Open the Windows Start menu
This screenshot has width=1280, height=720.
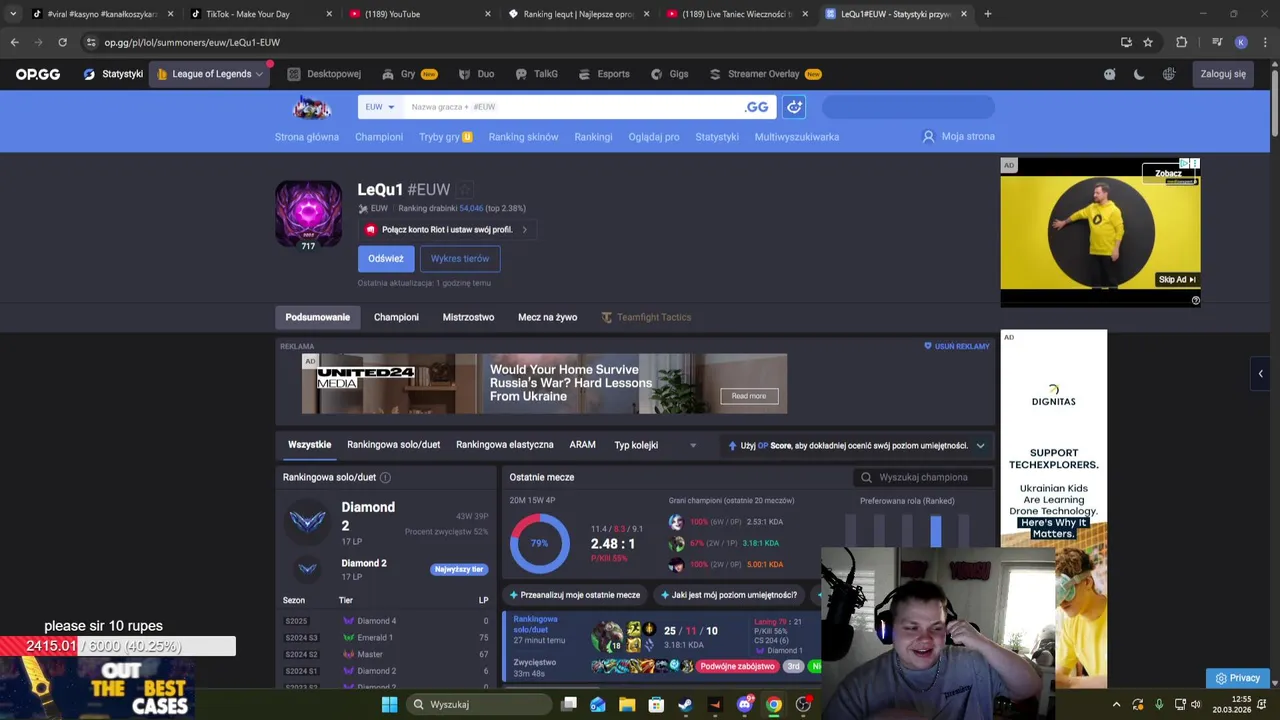pyautogui.click(x=389, y=704)
